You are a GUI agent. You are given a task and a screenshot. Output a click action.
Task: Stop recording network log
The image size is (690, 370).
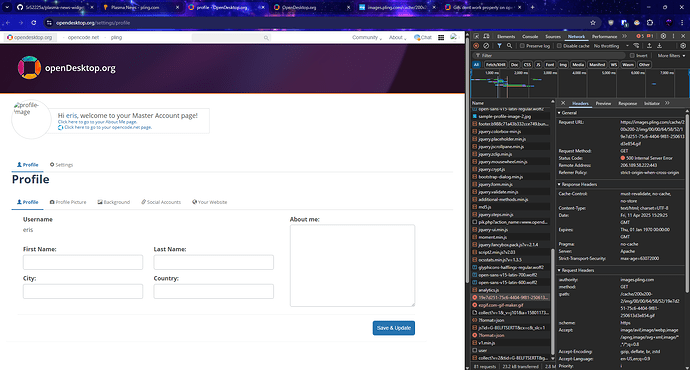(x=476, y=46)
